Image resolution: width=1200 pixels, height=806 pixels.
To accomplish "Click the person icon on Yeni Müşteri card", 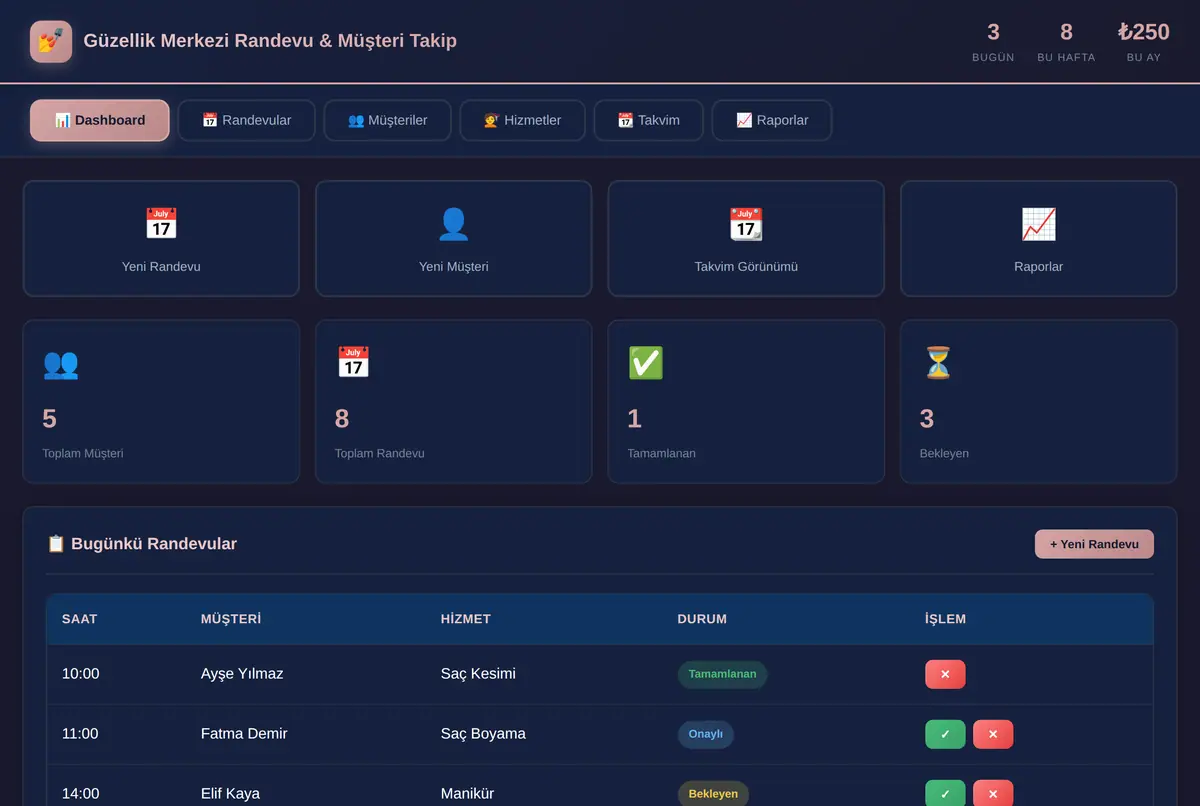I will [x=454, y=224].
